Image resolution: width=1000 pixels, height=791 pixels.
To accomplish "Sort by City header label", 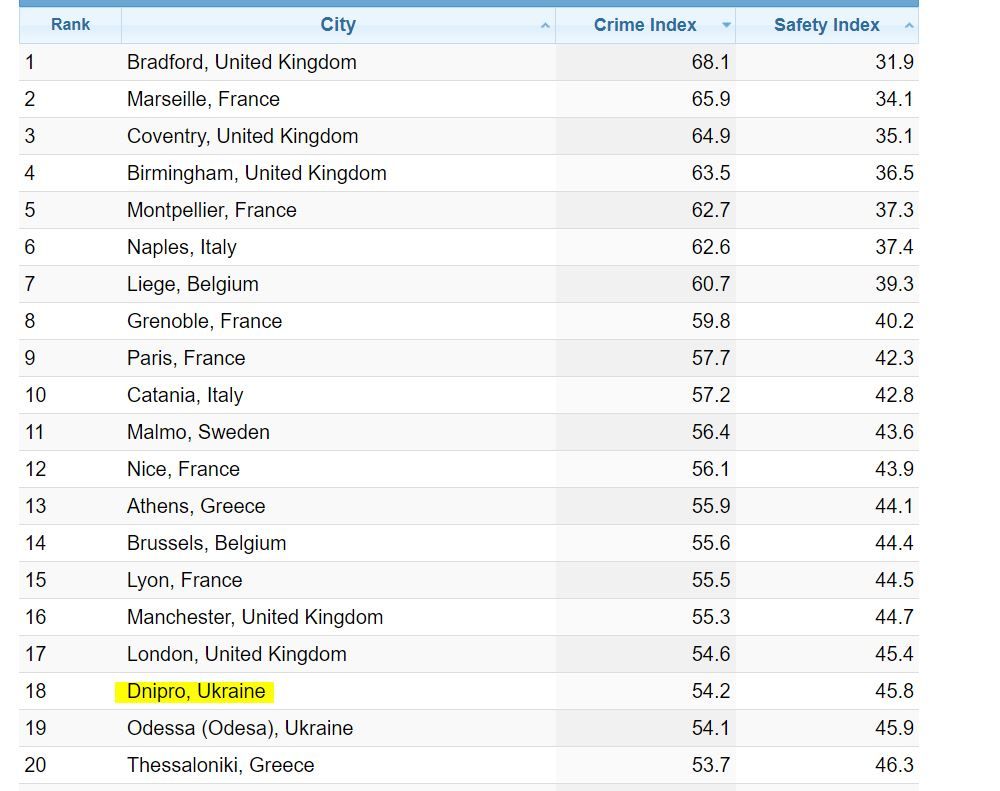I will 338,25.
